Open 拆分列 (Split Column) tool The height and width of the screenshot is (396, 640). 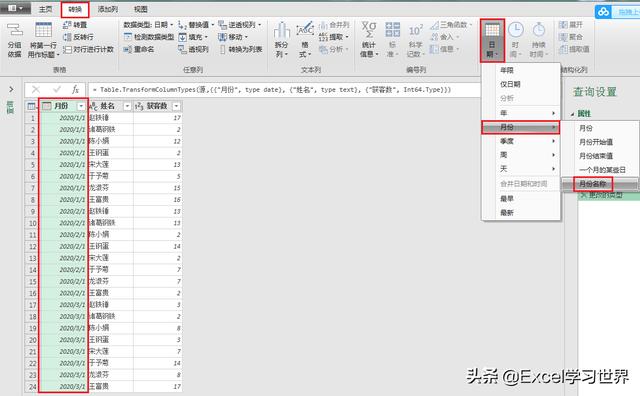click(x=281, y=40)
